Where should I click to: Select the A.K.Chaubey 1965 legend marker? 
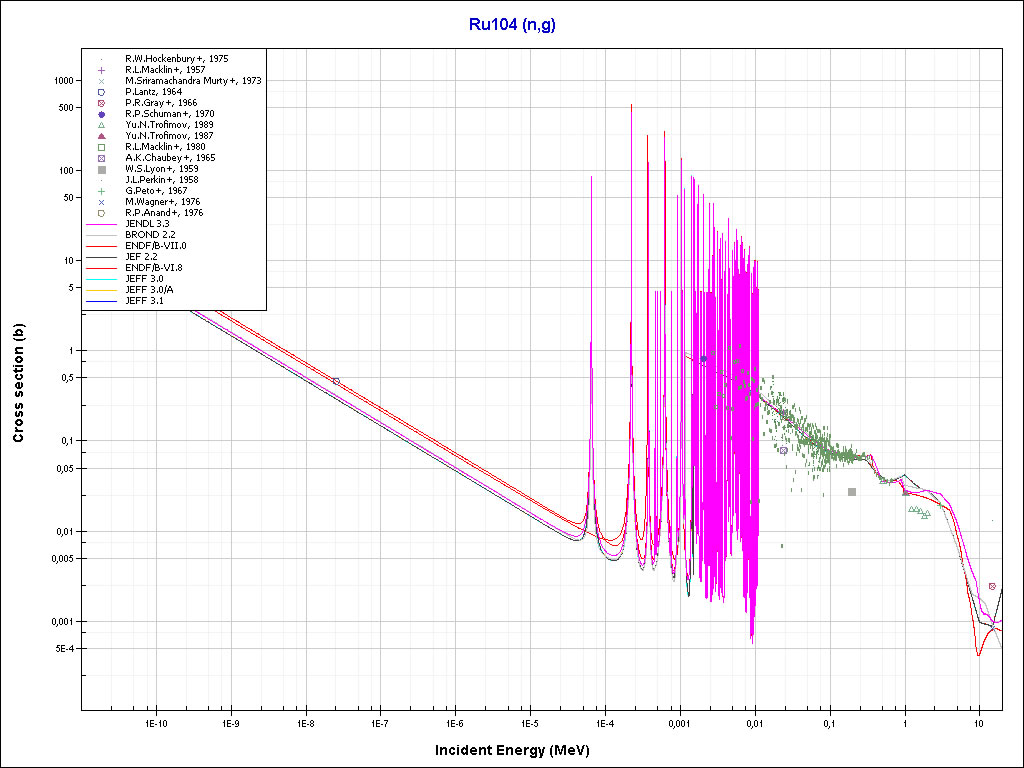[102, 158]
